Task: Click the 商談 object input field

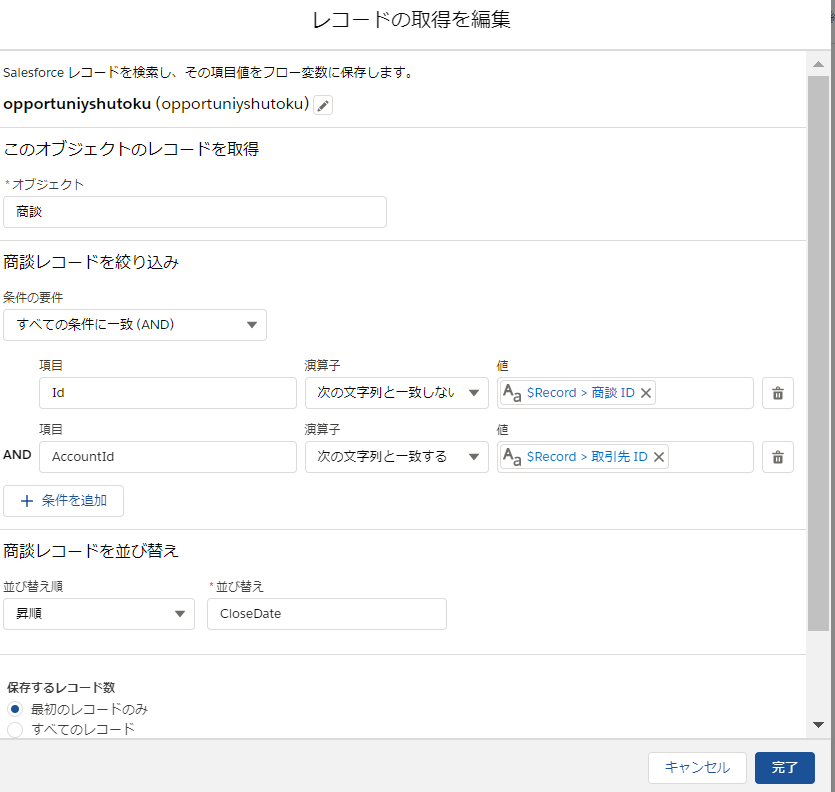Action: click(x=195, y=211)
